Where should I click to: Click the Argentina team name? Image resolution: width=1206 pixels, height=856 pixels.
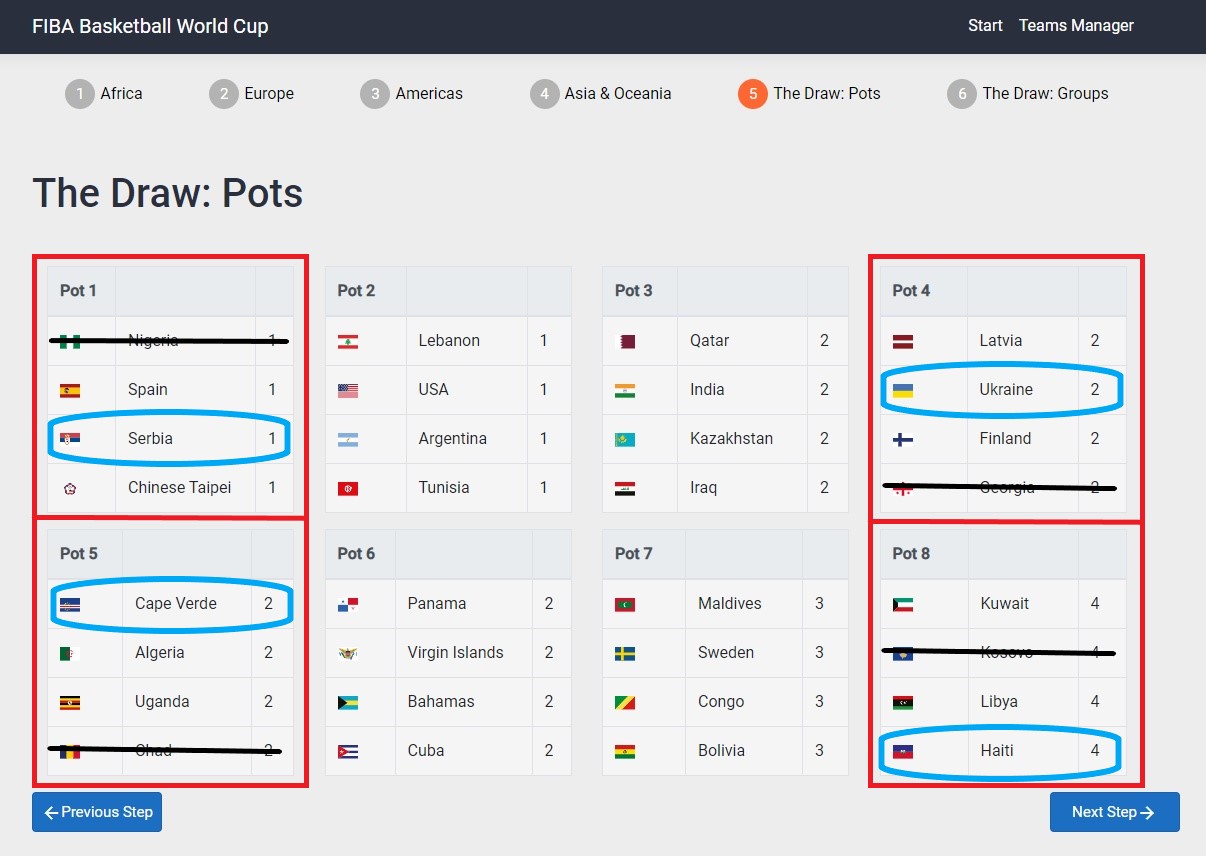click(453, 439)
